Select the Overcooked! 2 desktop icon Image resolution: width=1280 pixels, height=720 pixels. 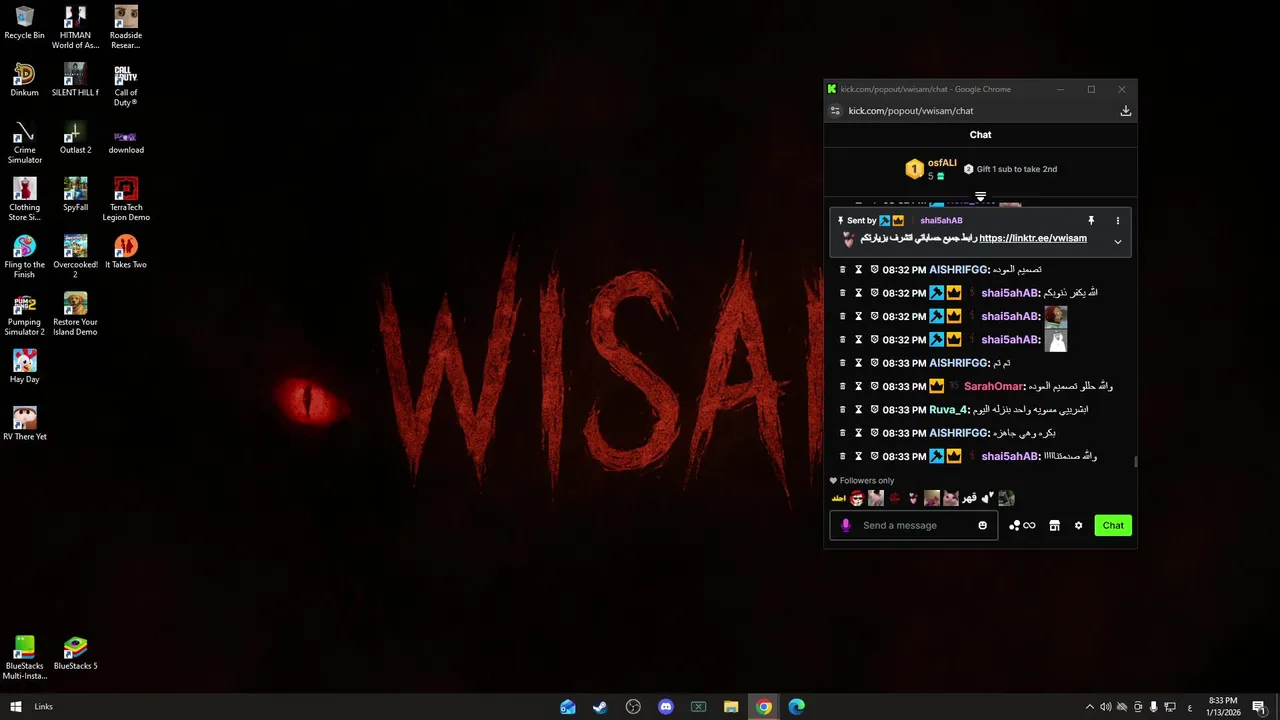[75, 257]
